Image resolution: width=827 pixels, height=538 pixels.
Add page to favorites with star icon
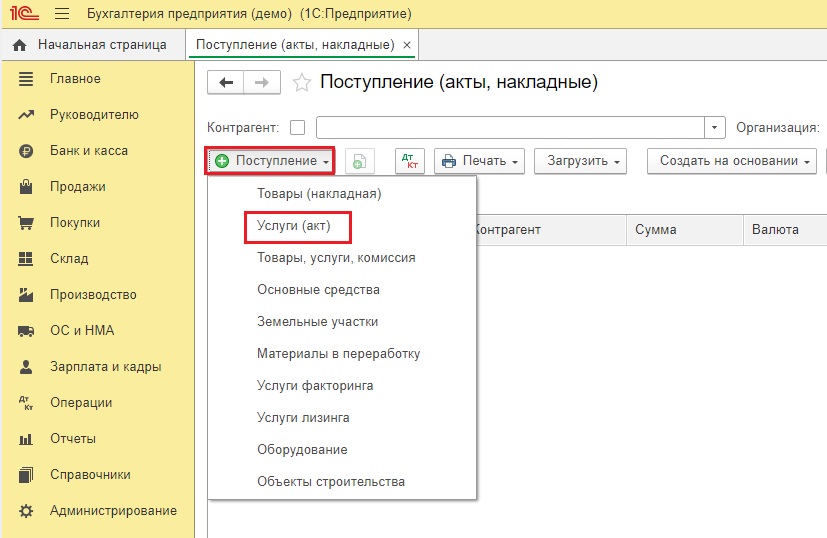pyautogui.click(x=301, y=84)
